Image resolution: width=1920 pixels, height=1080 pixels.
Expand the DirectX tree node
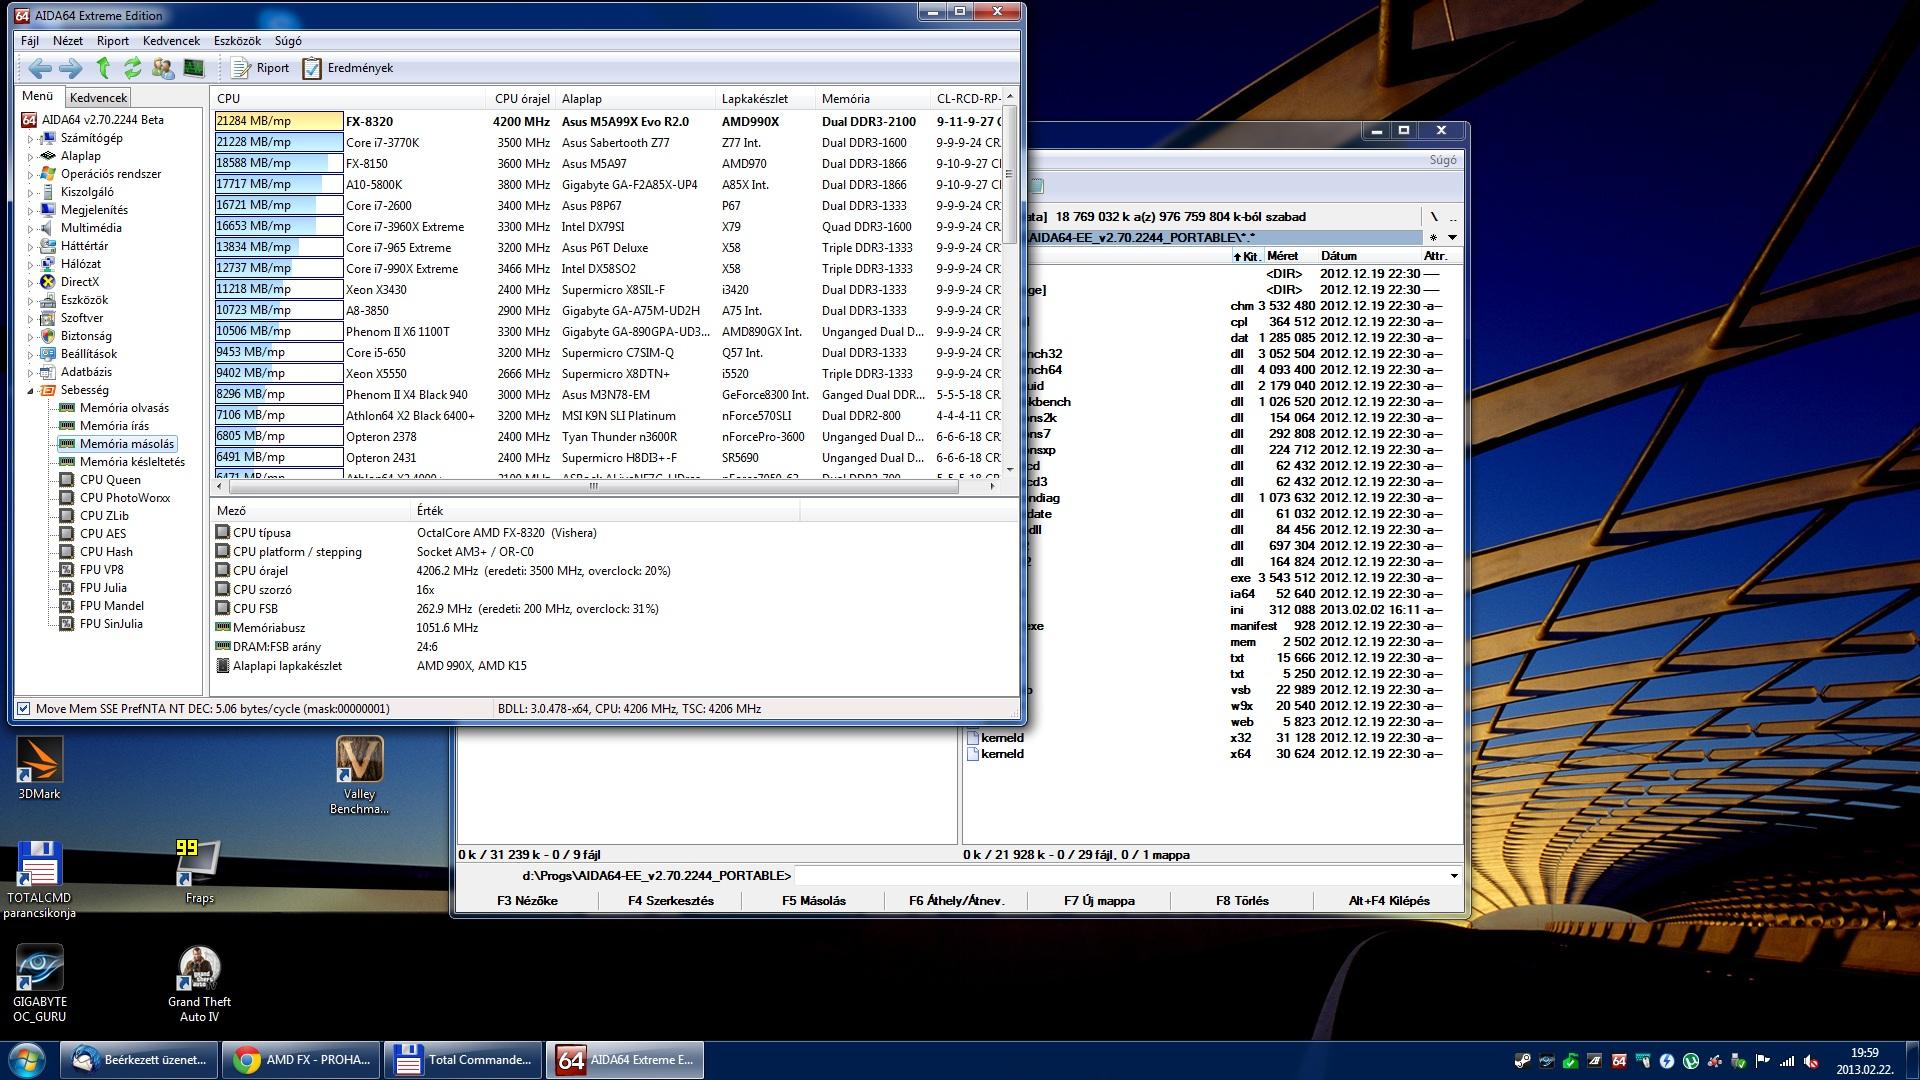click(x=30, y=283)
